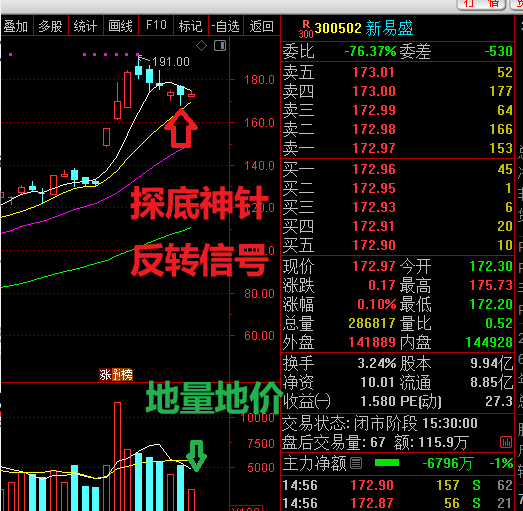Click the 标记 mark button
Image resolution: width=523 pixels, height=511 pixels.
(191, 26)
